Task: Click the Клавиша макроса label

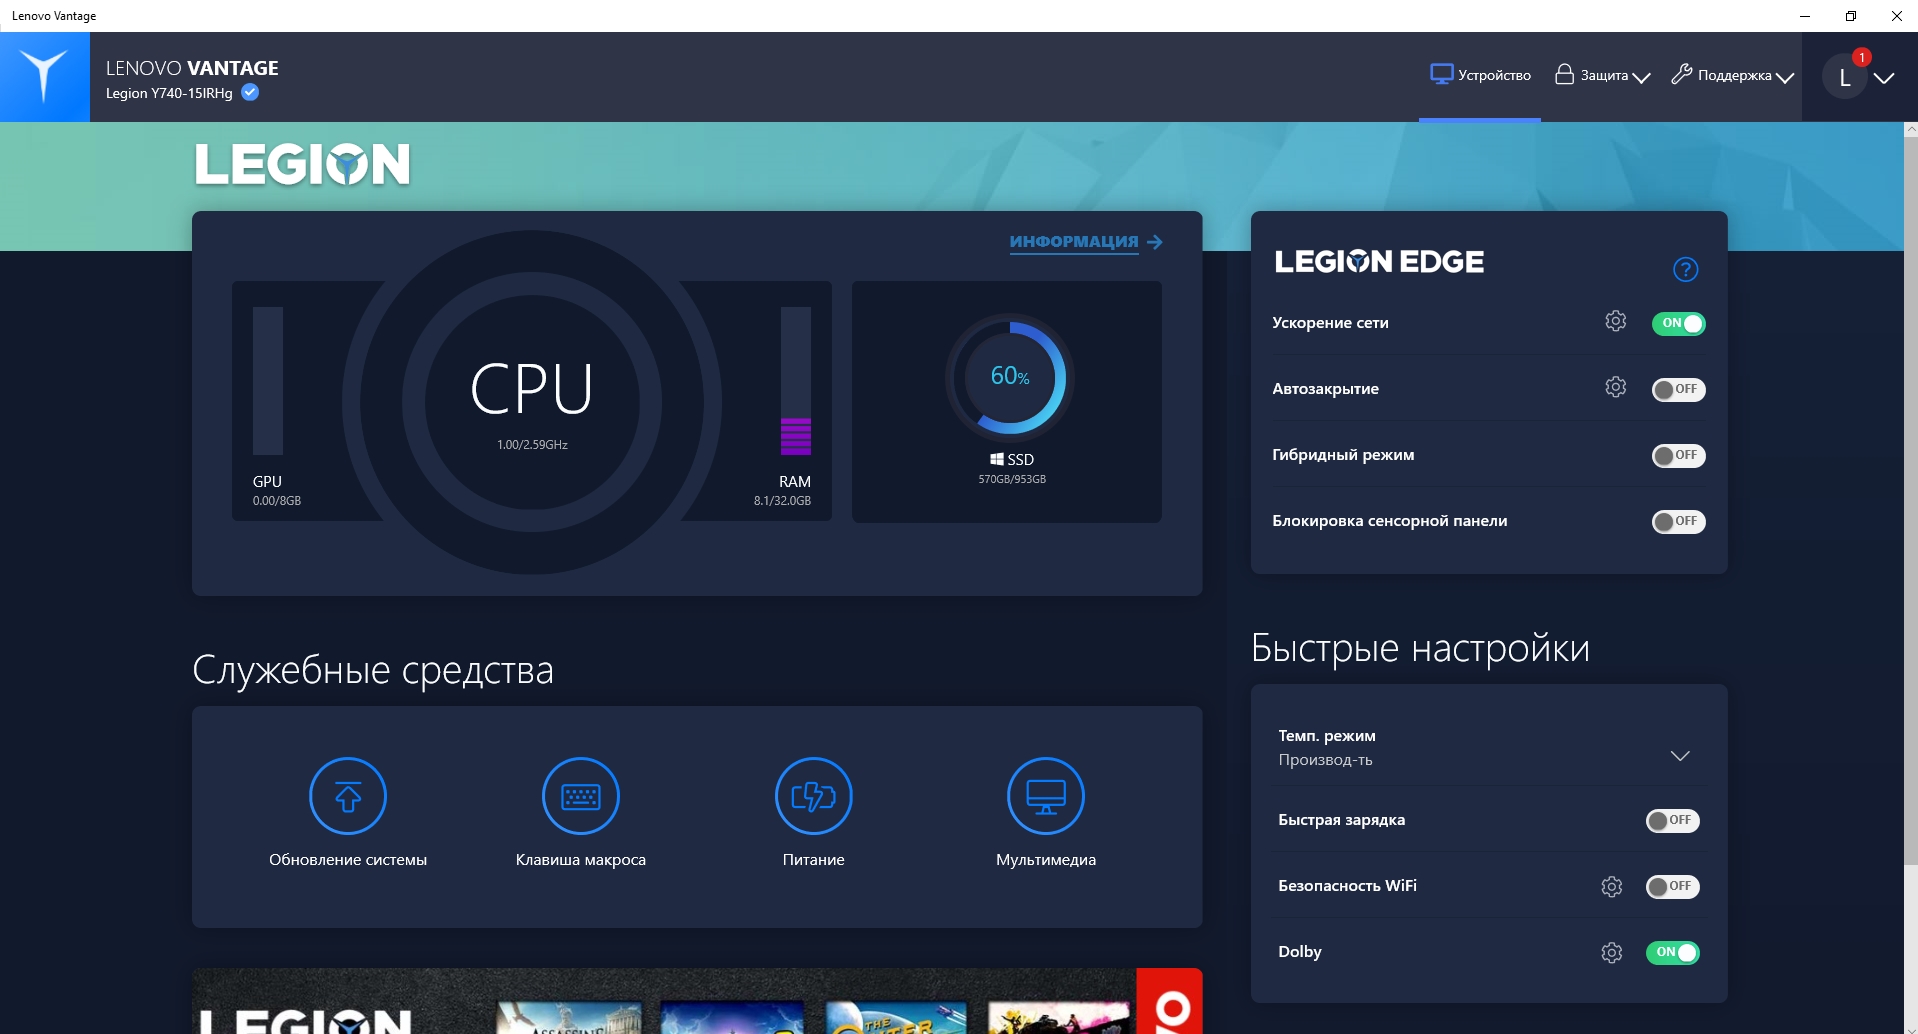Action: 581,860
